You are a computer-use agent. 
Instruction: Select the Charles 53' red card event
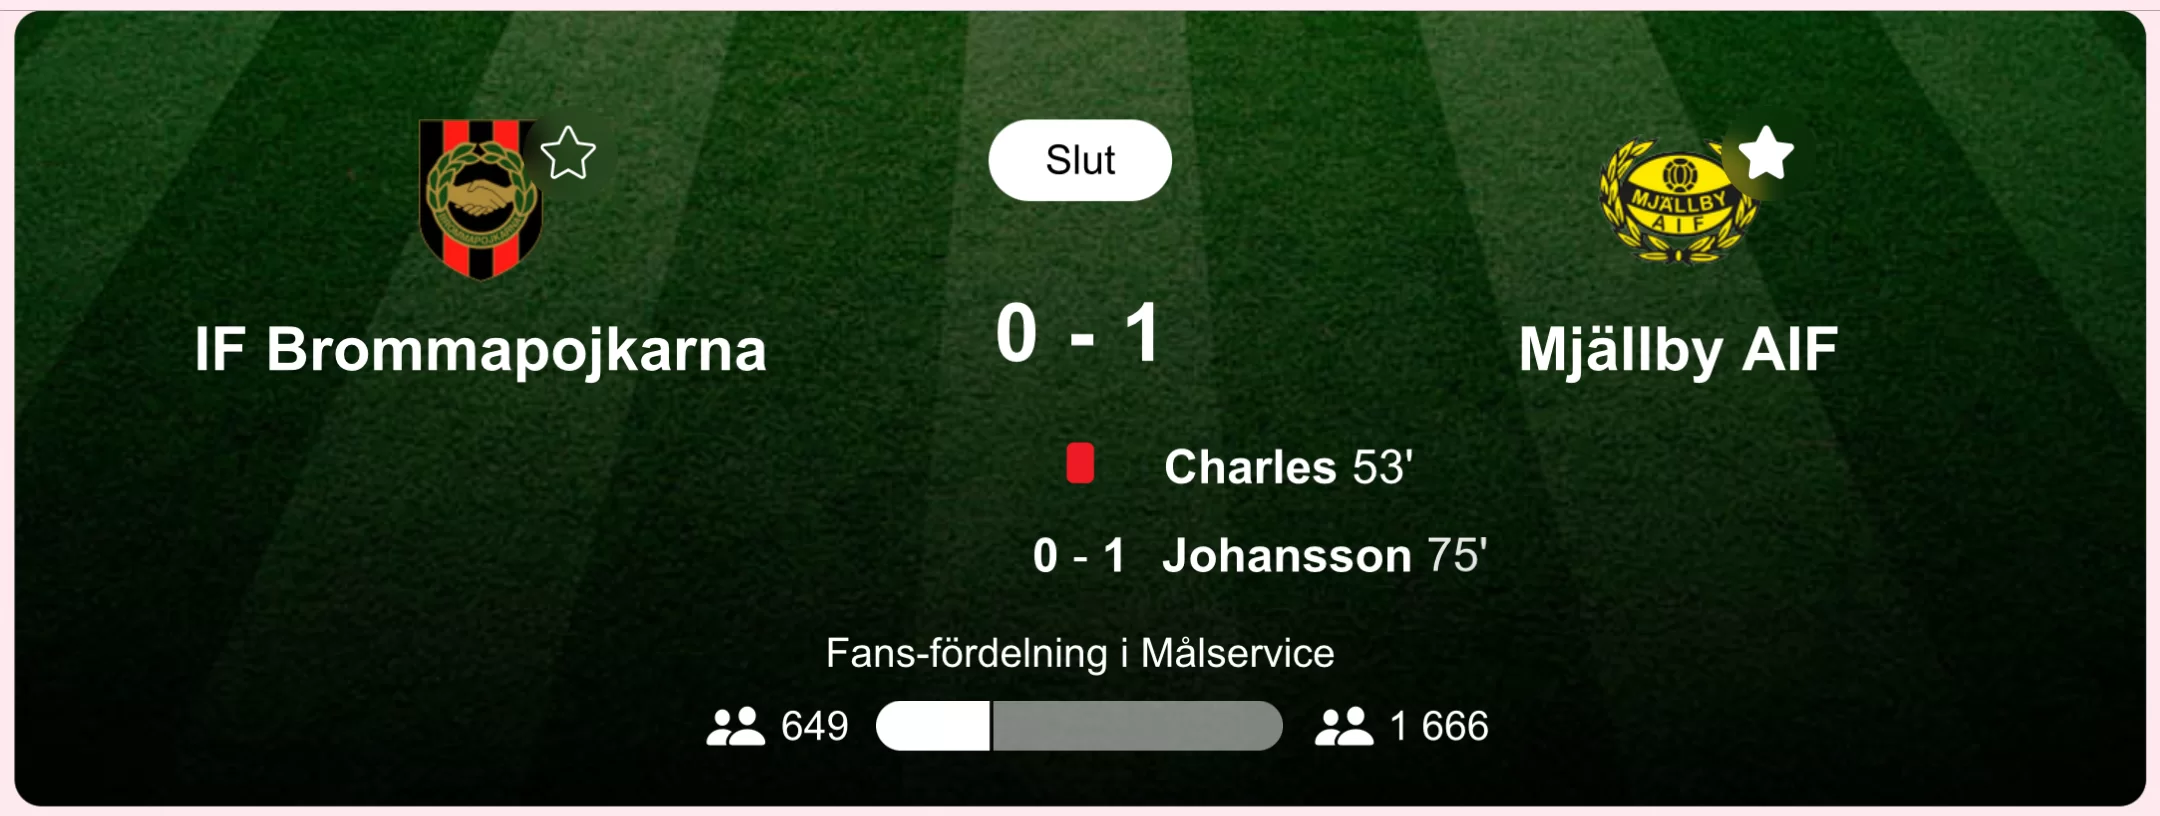point(1287,467)
